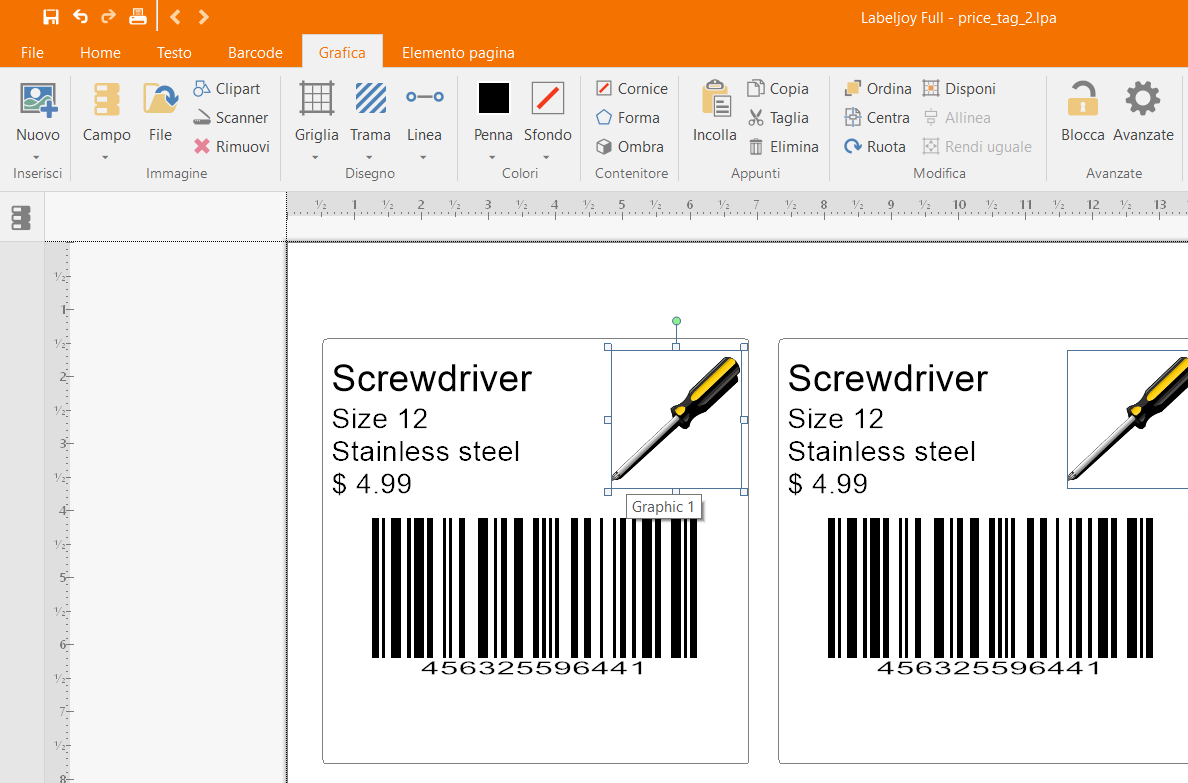
Task: Click Size 12 text on the first label
Action: [380, 419]
